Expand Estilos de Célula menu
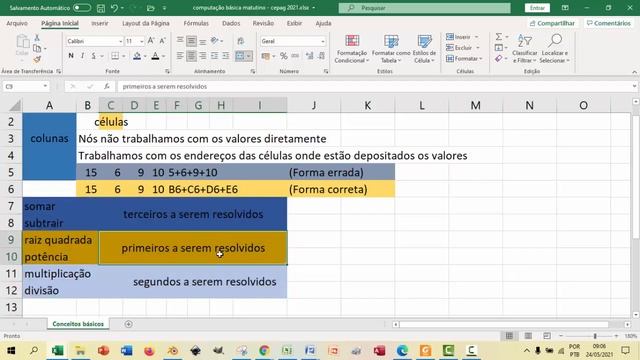Screen dimensions: 640x360 (424, 49)
